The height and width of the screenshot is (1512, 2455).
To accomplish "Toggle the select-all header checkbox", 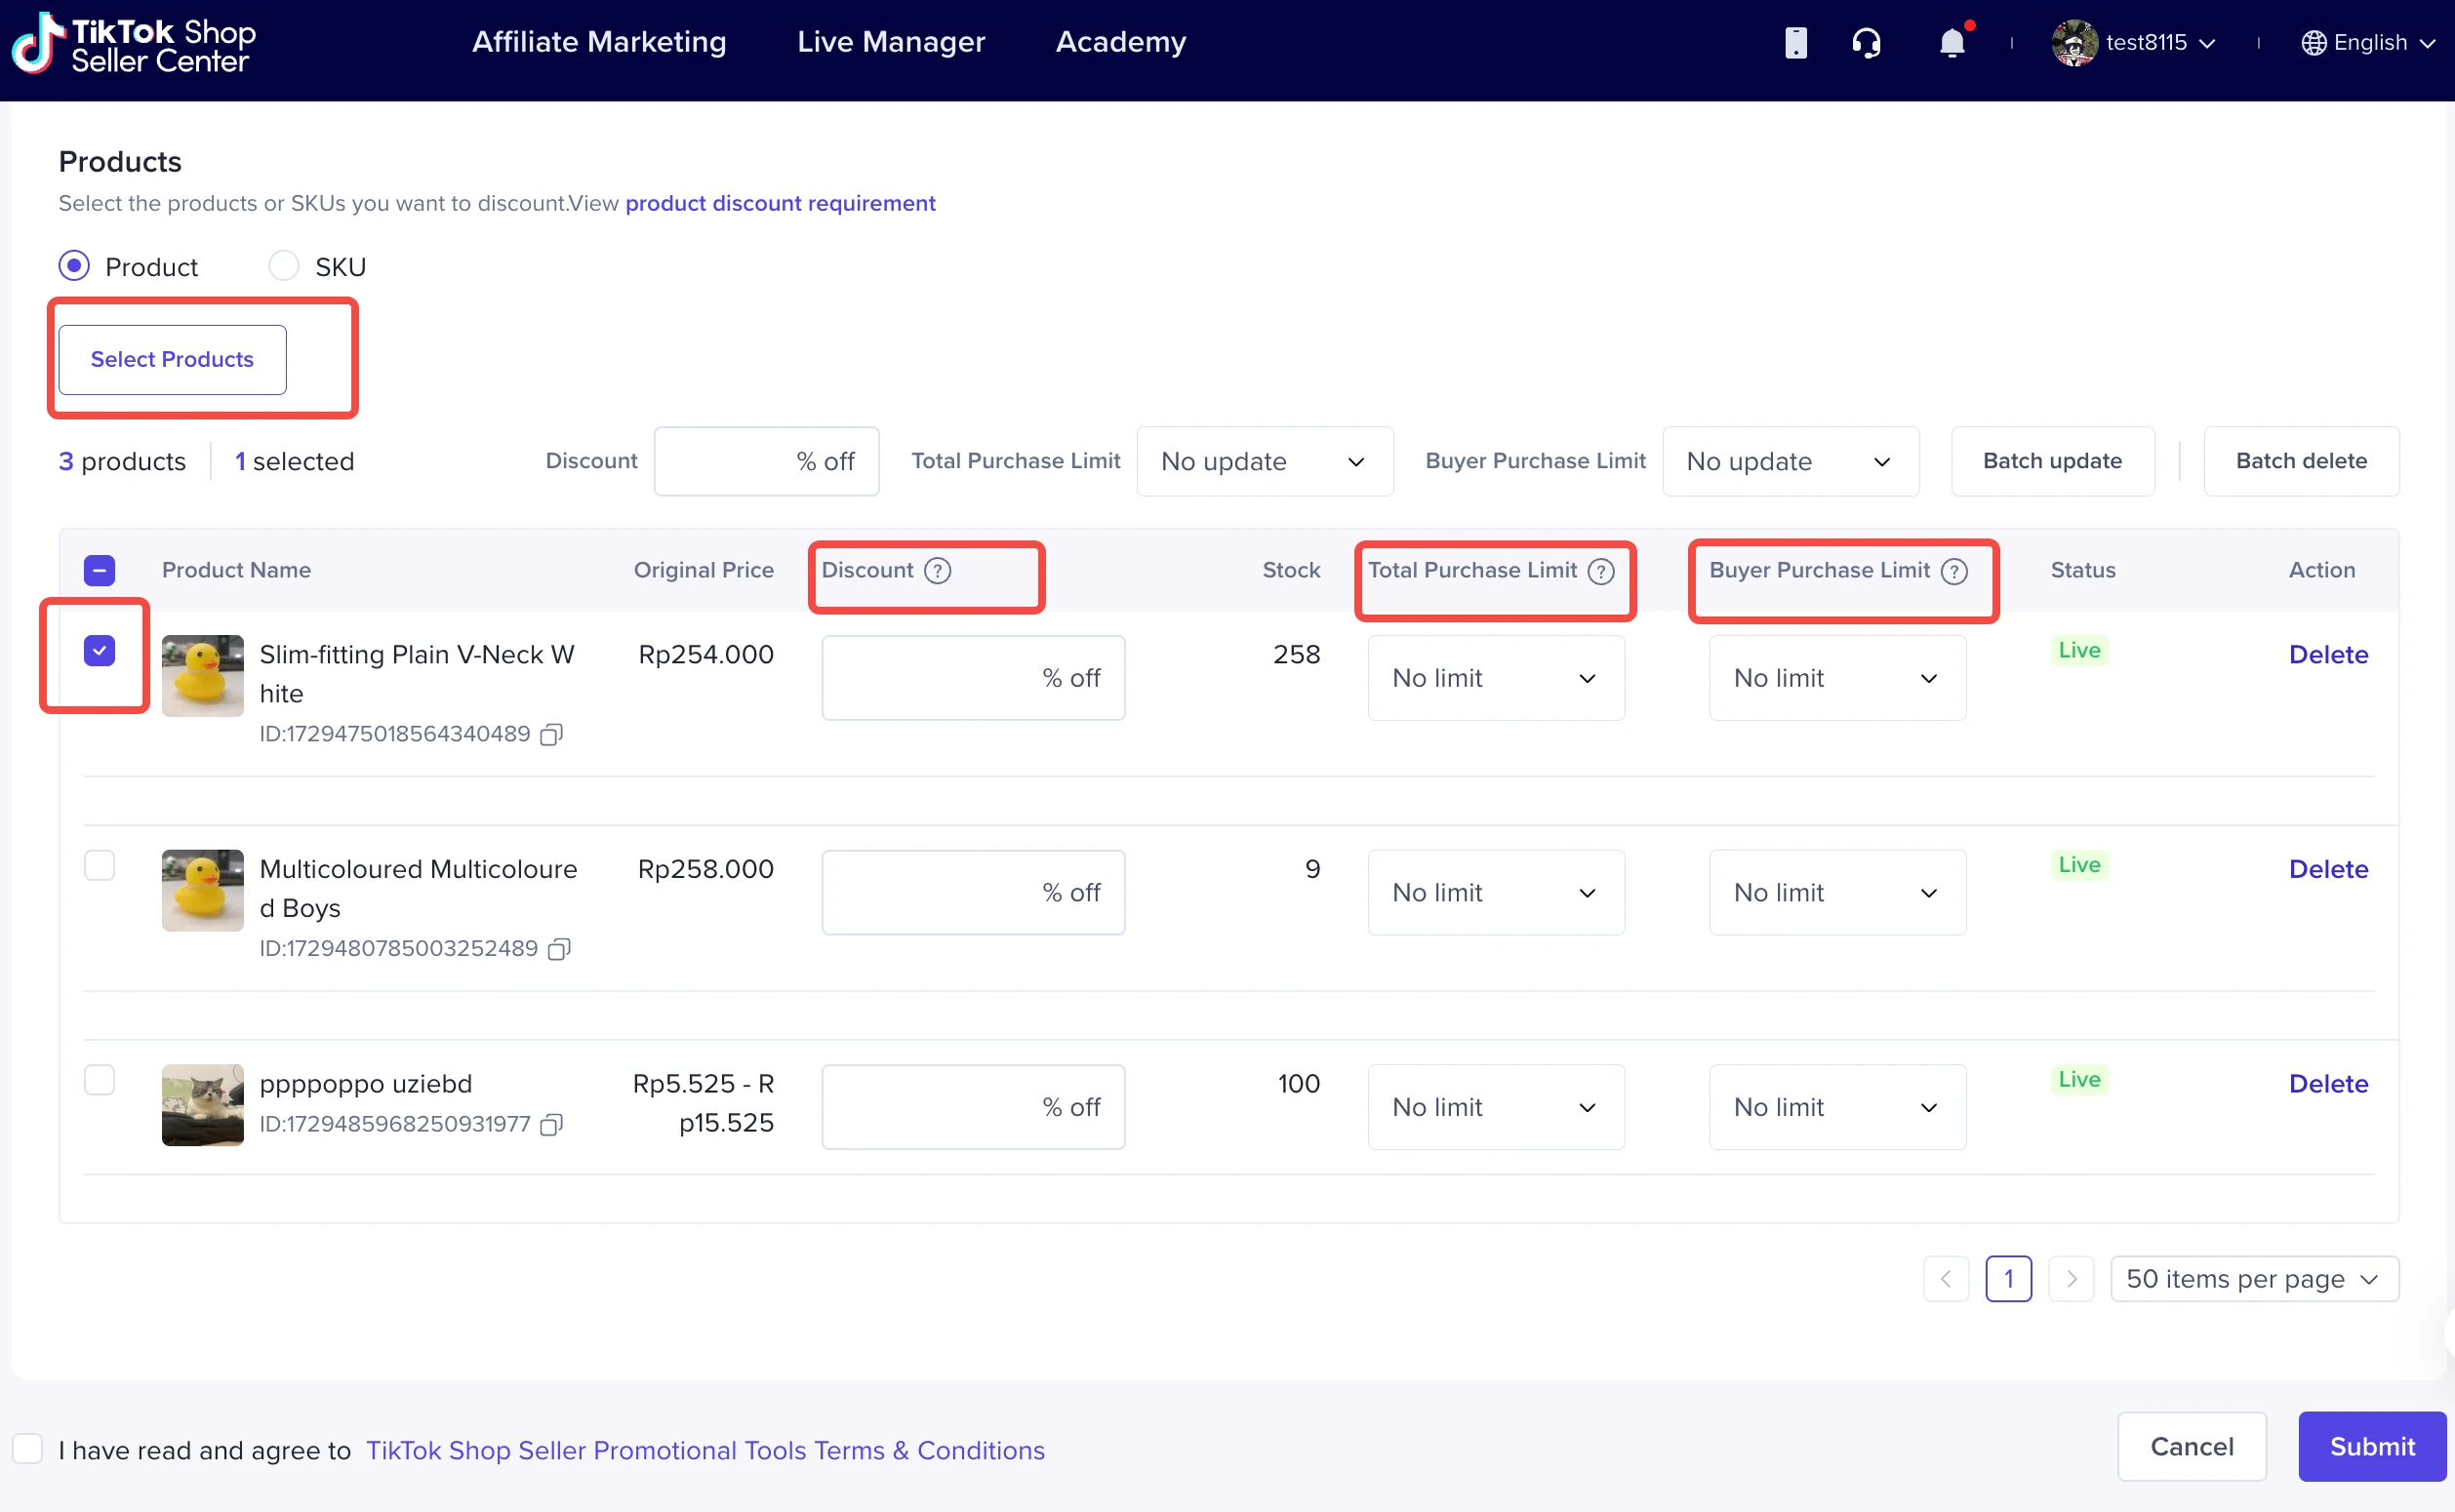I will [99, 570].
